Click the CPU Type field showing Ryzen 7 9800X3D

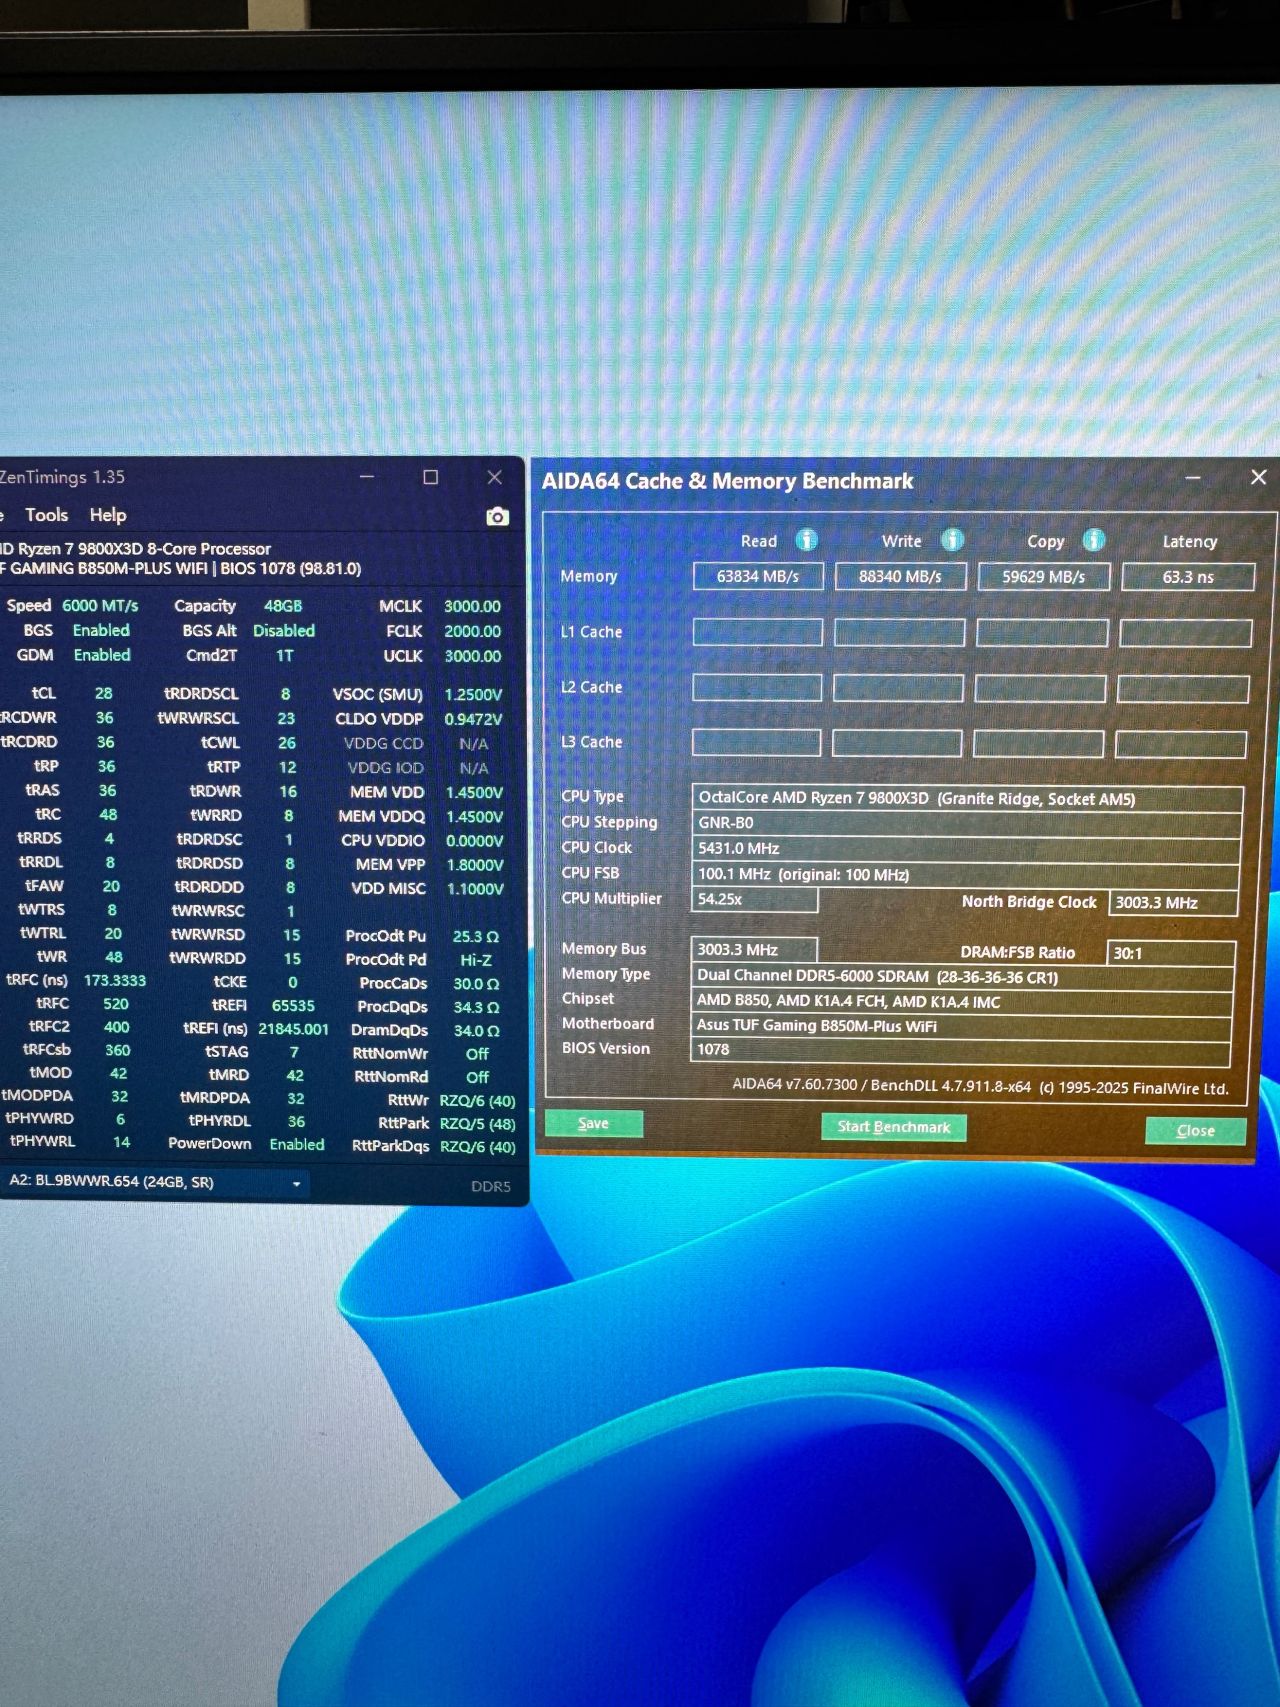(967, 798)
